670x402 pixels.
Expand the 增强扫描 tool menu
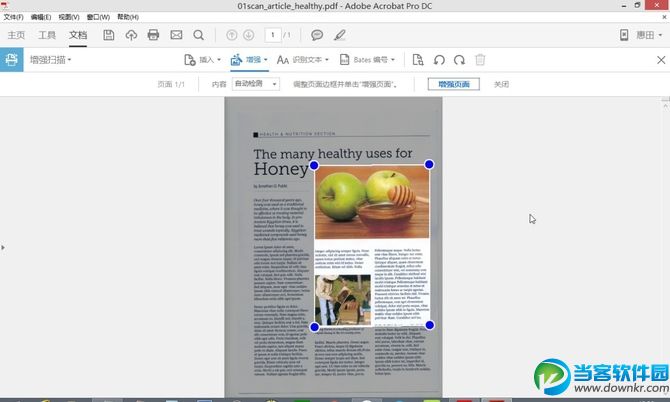[x=50, y=60]
